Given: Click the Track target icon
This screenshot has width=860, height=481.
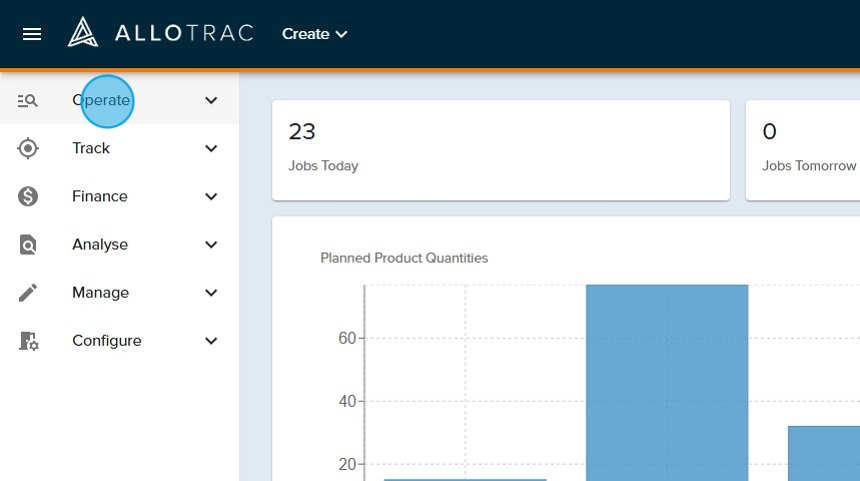Looking at the screenshot, I should pos(28,148).
